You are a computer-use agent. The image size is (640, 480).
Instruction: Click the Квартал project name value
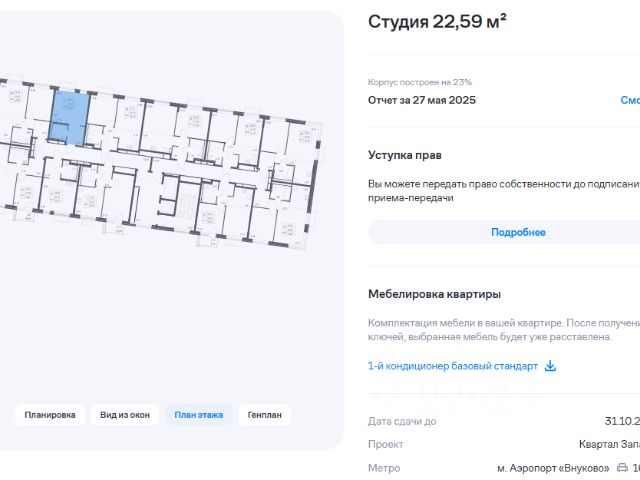pos(609,444)
